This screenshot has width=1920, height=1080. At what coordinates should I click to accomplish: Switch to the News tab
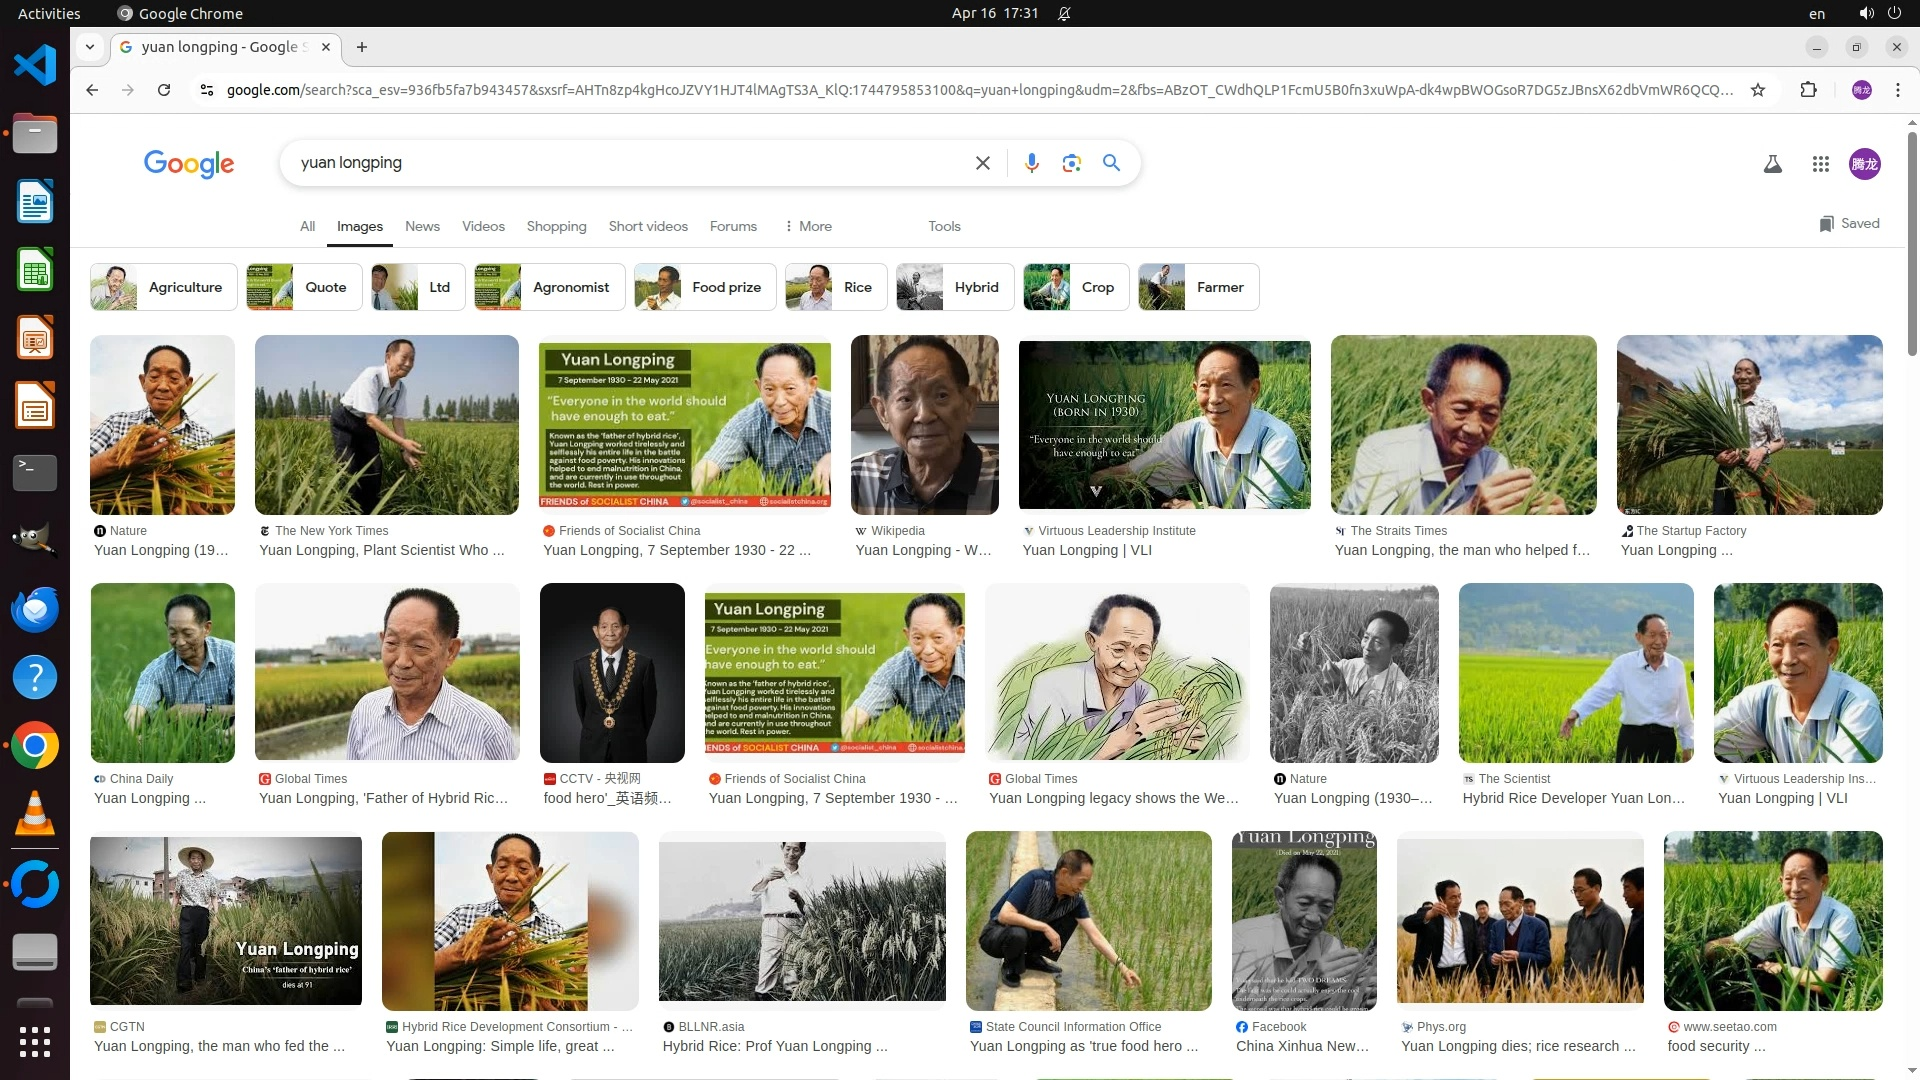coord(422,226)
